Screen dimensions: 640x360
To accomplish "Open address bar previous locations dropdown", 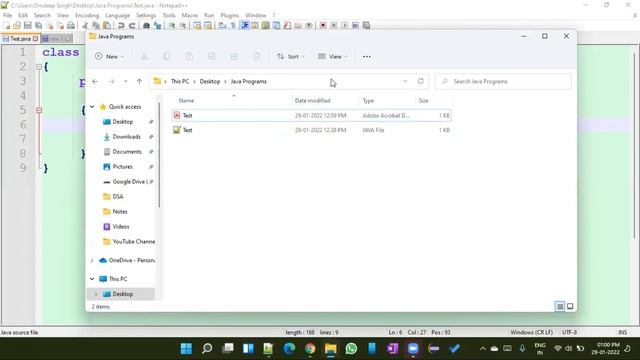I will [x=405, y=81].
